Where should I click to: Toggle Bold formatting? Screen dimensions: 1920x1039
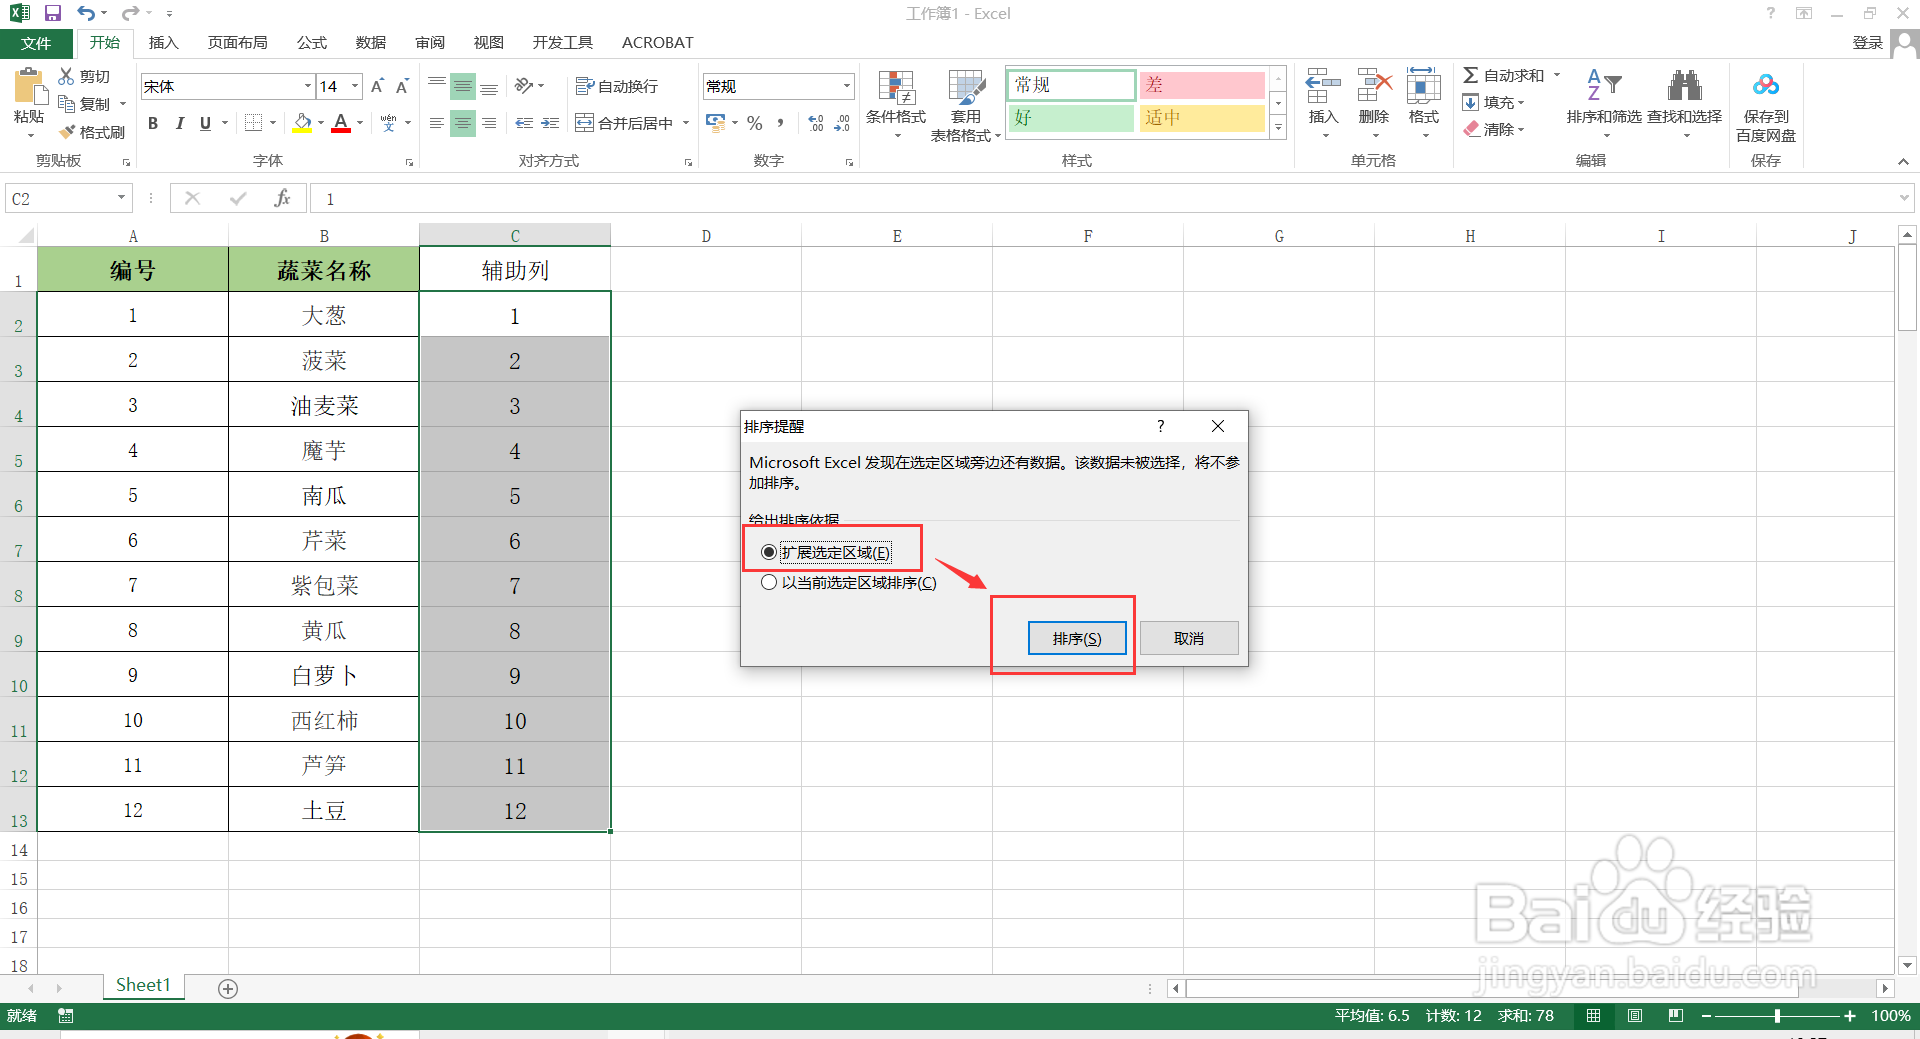(x=153, y=123)
